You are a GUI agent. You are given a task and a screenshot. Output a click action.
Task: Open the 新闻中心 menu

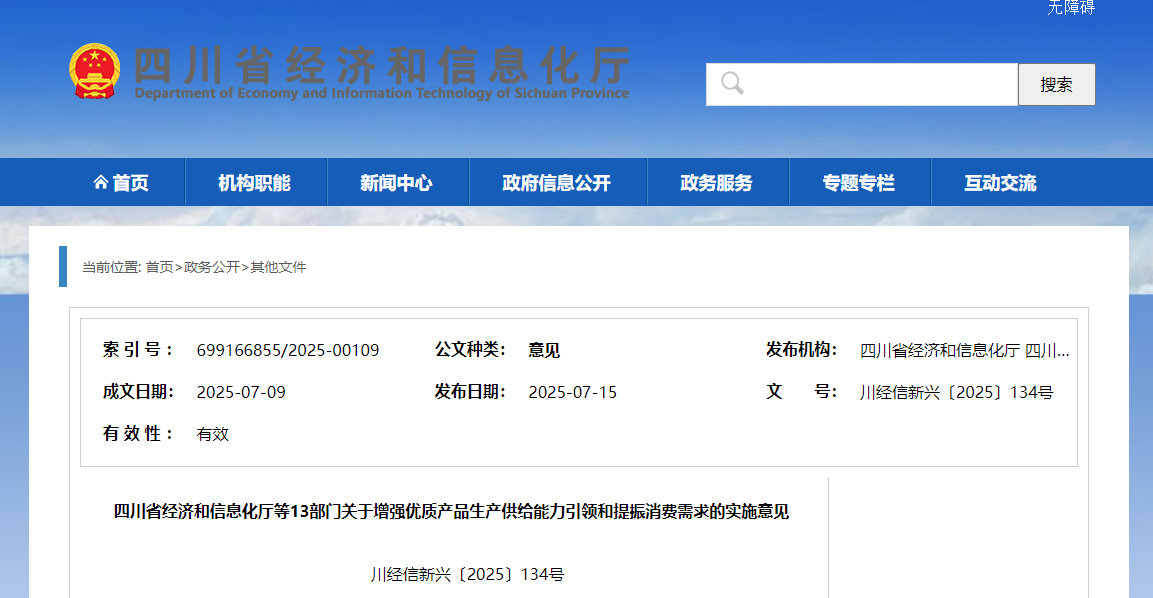(x=396, y=182)
